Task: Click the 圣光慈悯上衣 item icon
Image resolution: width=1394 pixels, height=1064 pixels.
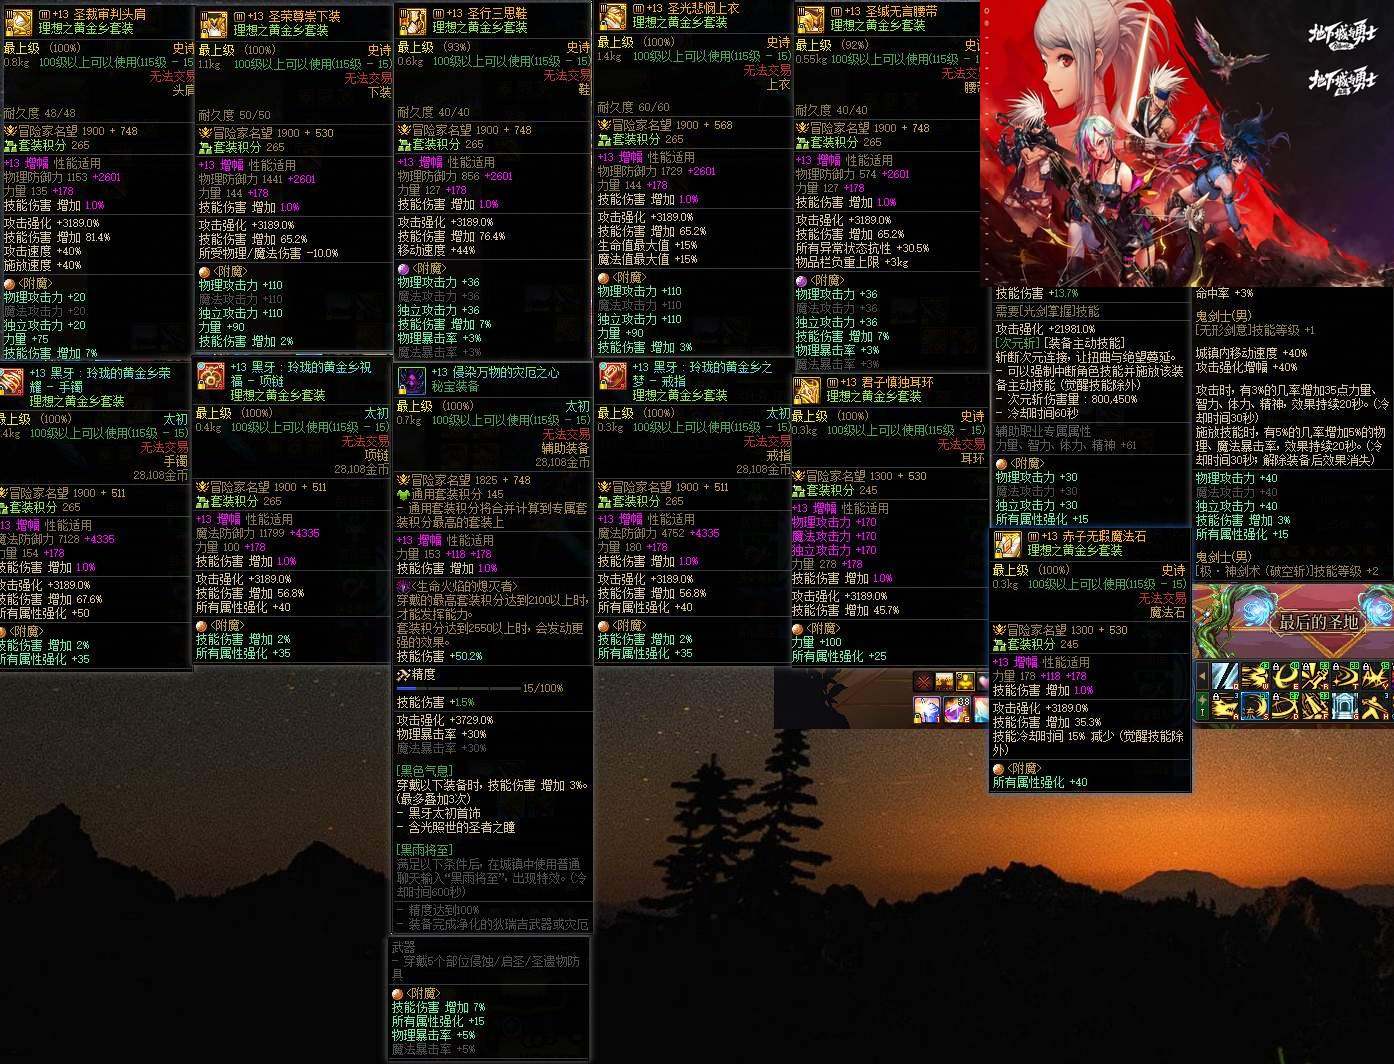Action: tap(612, 16)
